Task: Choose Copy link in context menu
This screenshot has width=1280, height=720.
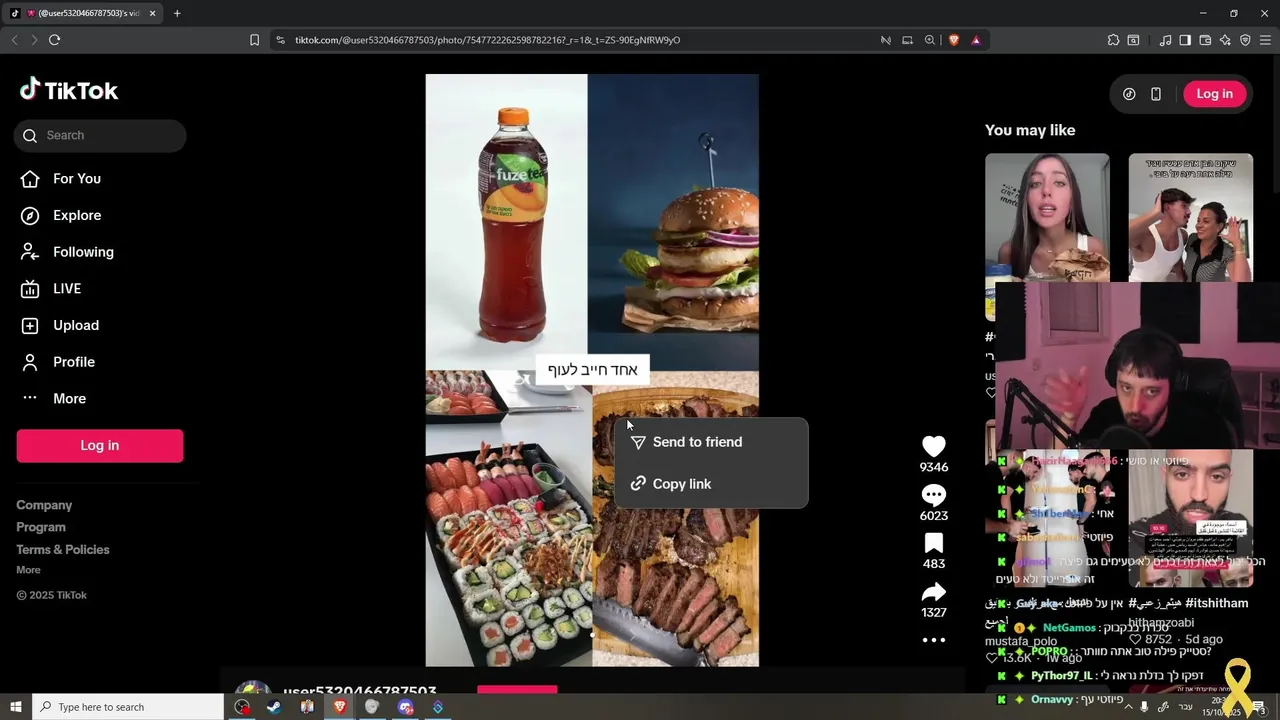Action: (711, 484)
